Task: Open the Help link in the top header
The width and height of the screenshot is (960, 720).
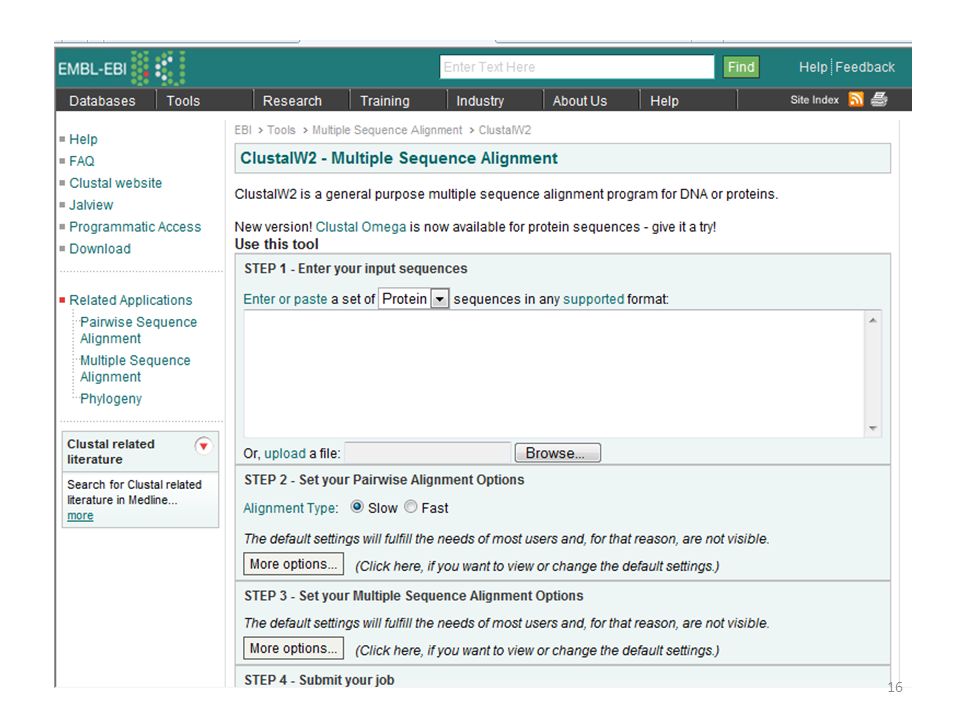Action: 813,67
